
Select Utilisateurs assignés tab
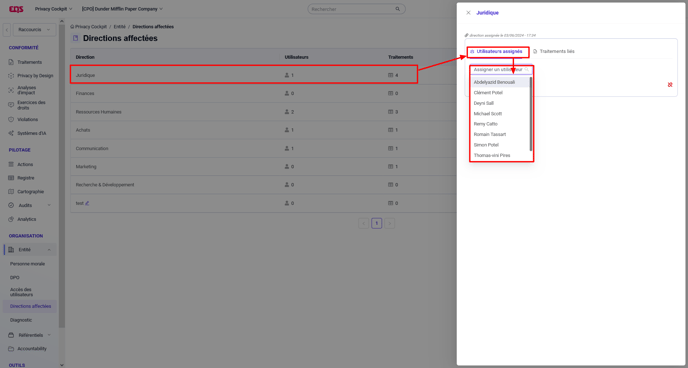496,51
